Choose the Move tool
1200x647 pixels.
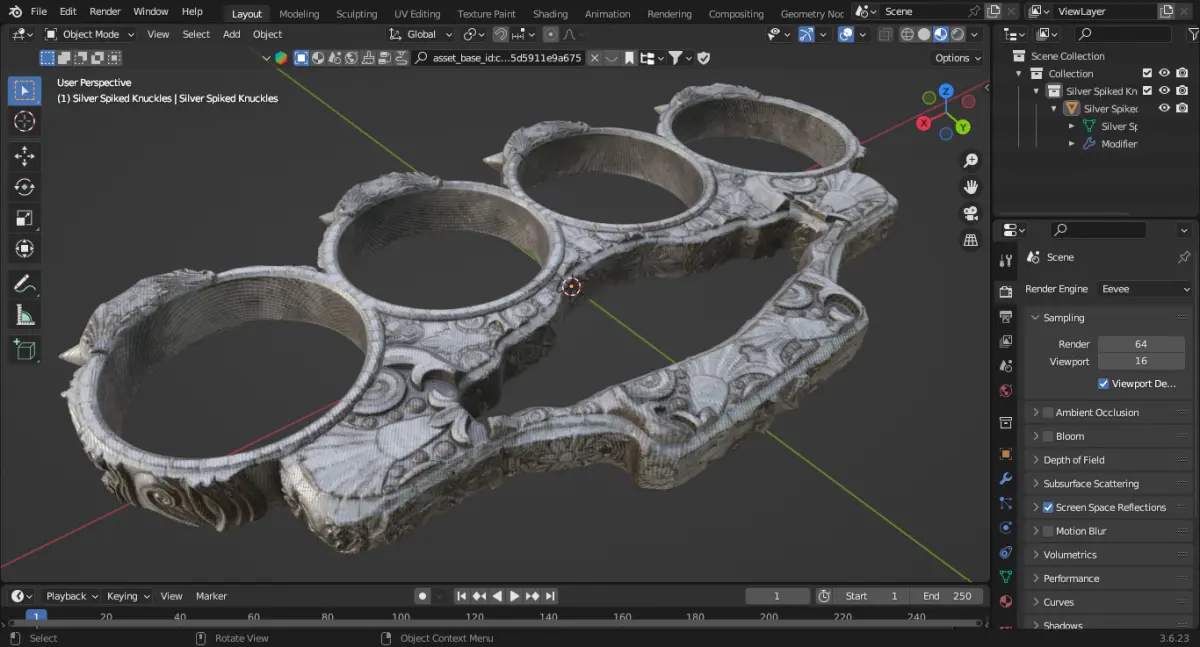(25, 156)
